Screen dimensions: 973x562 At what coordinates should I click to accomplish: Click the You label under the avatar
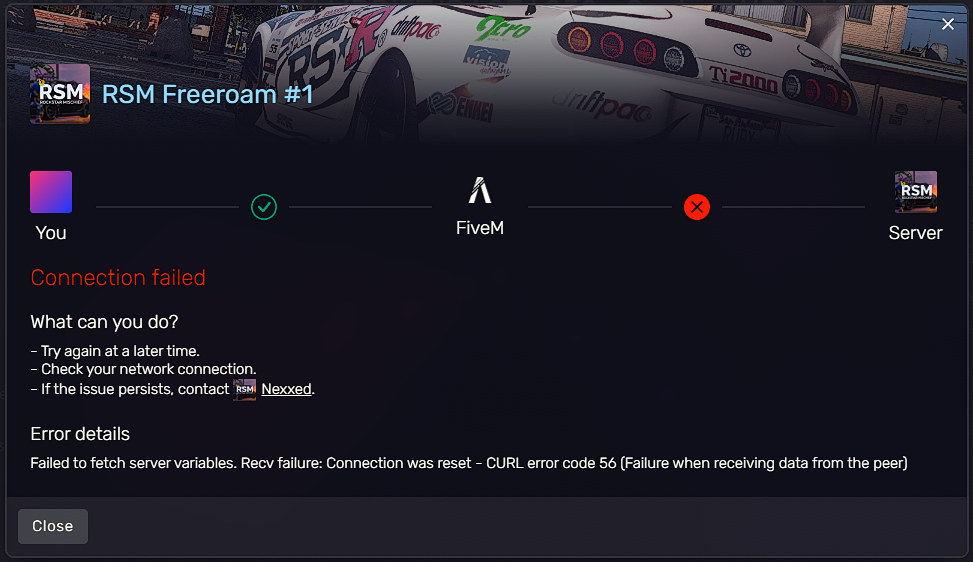tap(51, 233)
